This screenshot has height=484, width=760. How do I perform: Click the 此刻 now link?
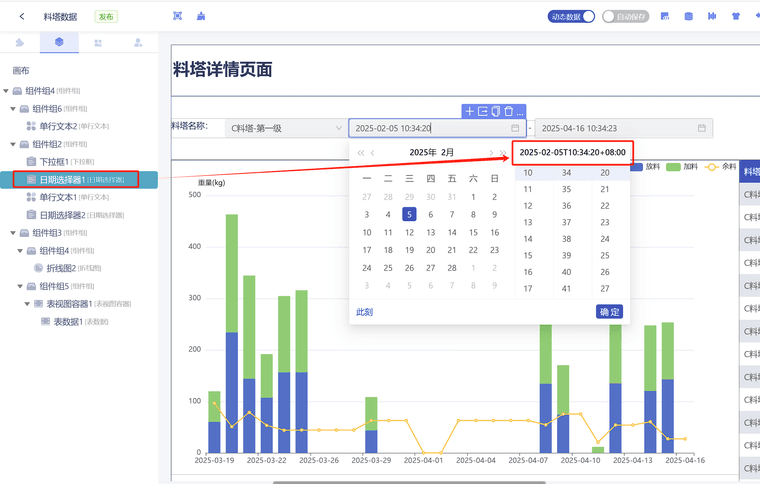click(364, 312)
